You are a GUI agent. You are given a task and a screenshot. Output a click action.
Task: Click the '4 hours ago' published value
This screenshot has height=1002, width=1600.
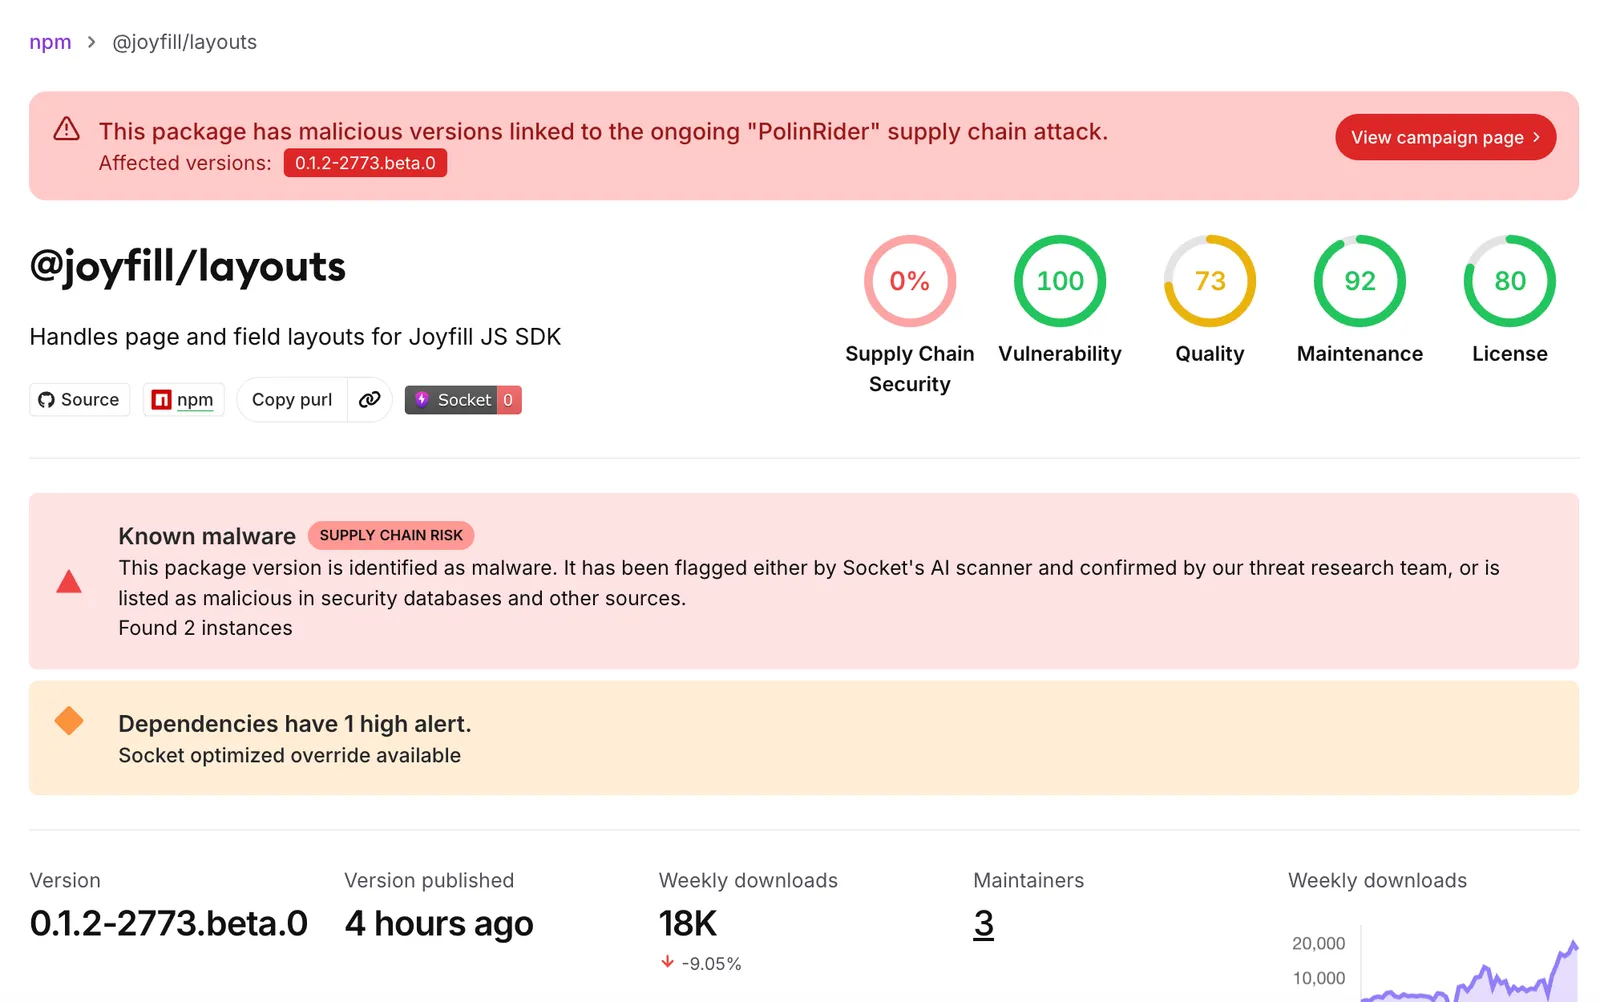pyautogui.click(x=439, y=923)
